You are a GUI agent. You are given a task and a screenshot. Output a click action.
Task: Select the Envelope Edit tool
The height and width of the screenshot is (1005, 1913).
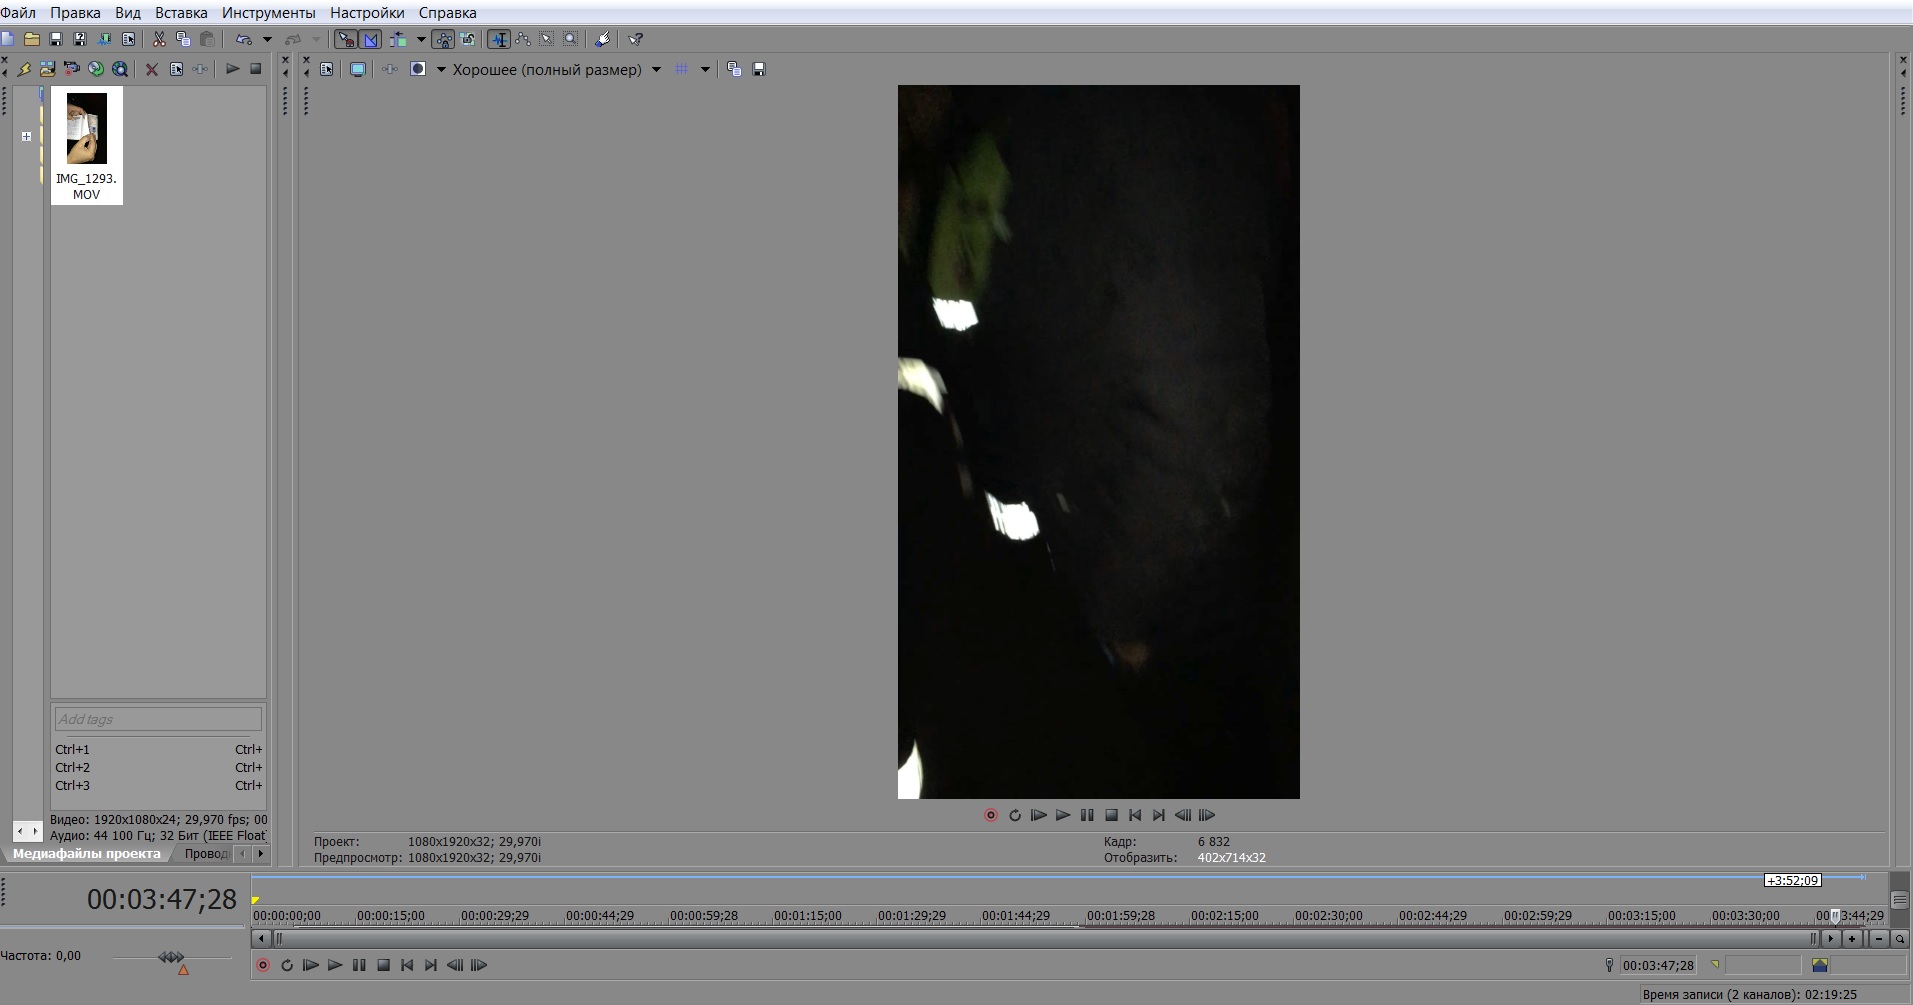[x=522, y=39]
